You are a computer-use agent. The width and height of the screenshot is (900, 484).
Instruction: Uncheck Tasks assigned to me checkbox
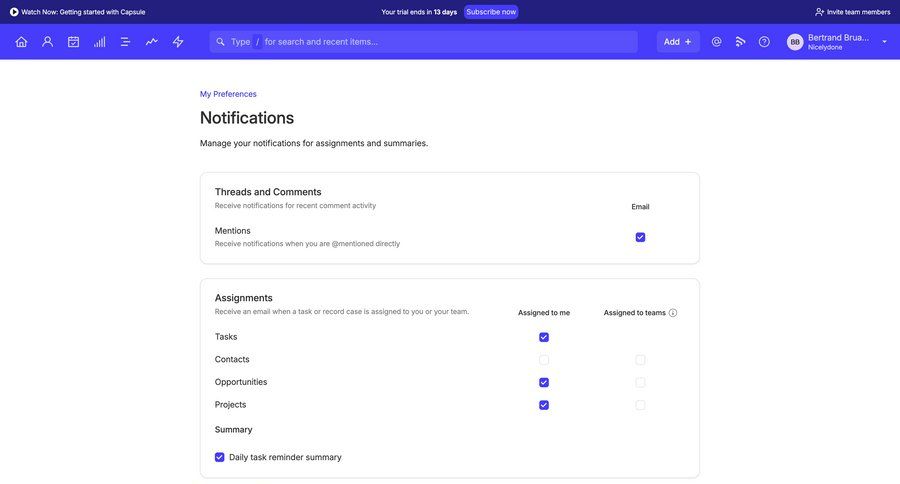544,337
